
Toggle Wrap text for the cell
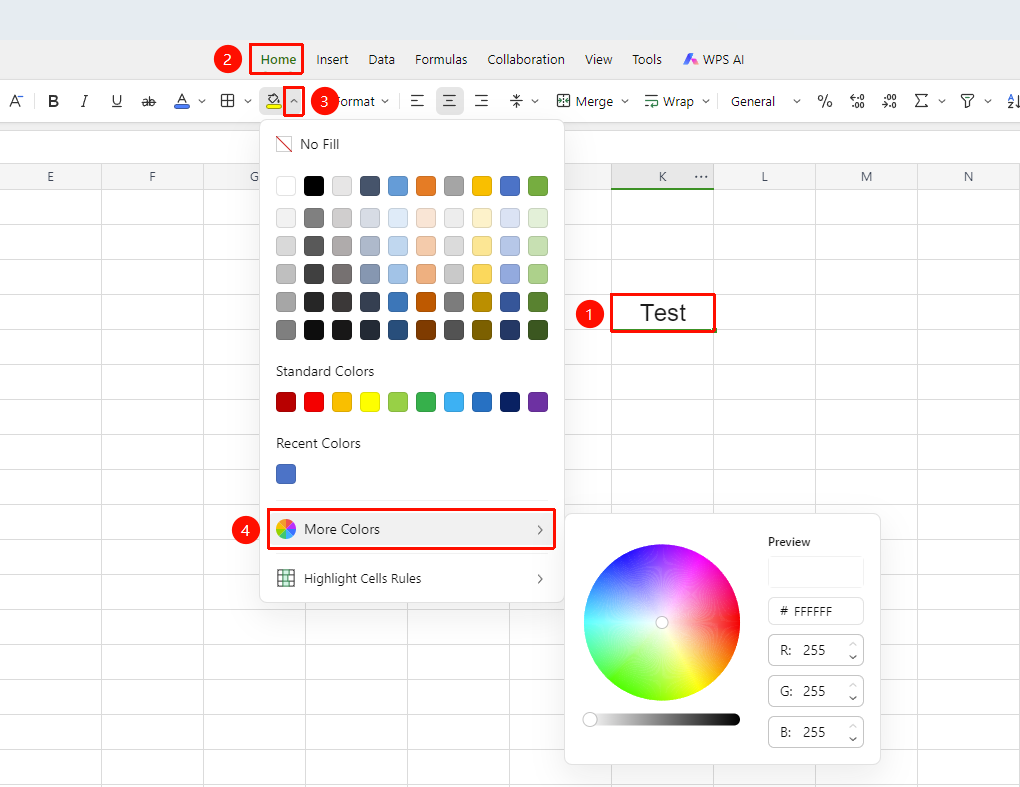coord(669,101)
